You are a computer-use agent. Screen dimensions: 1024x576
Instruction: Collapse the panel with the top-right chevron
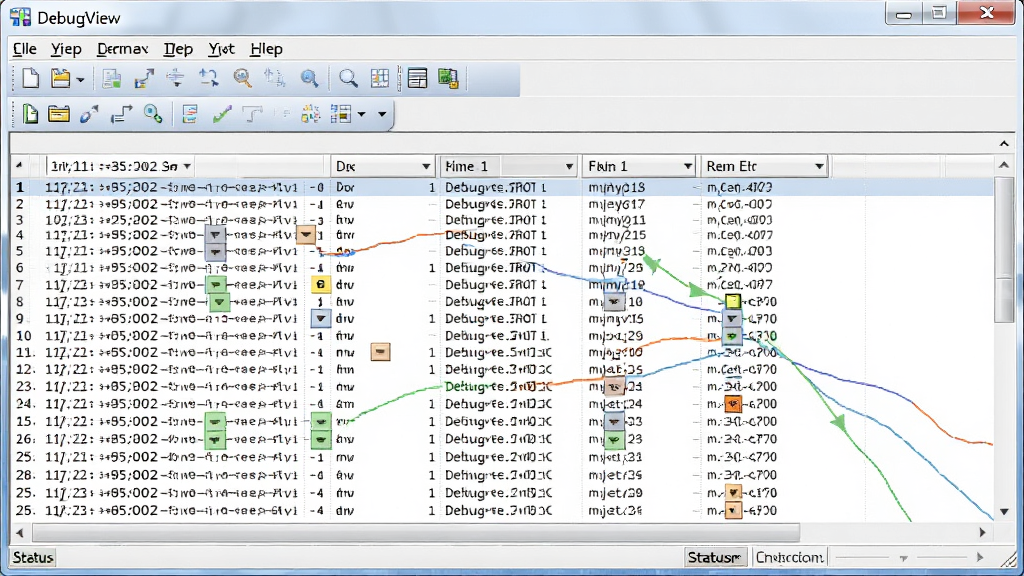pyautogui.click(x=1004, y=143)
